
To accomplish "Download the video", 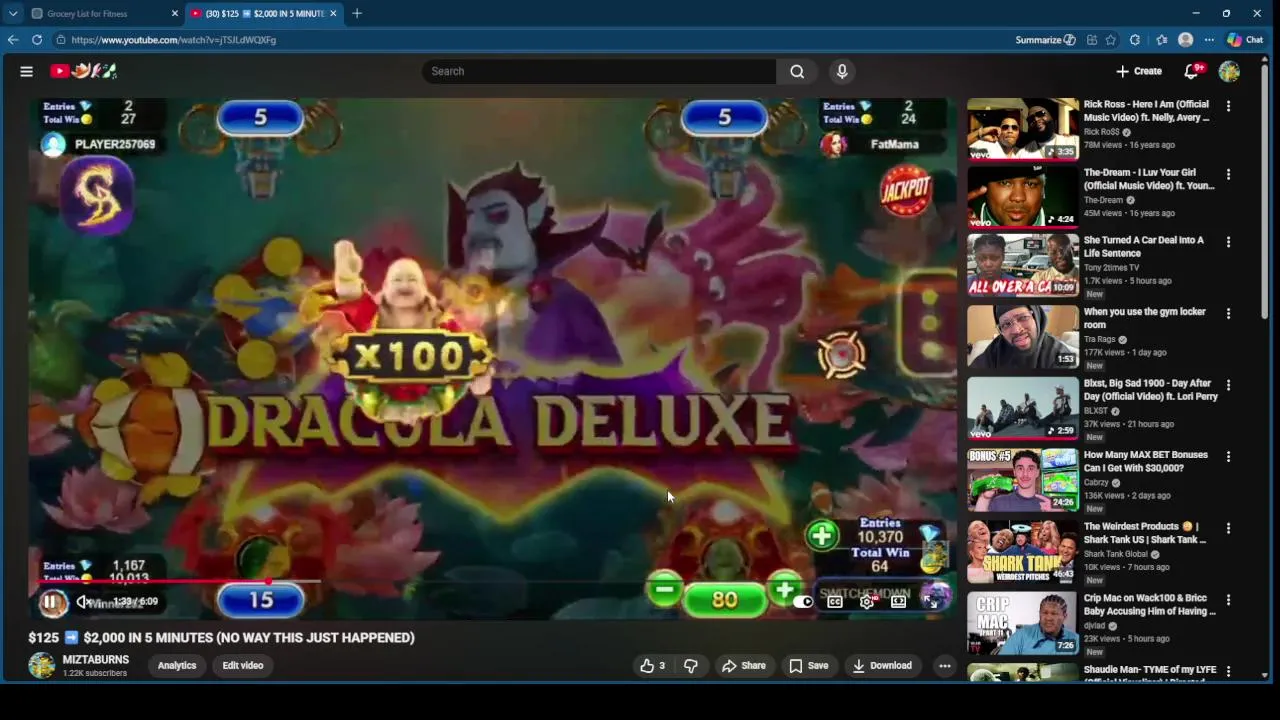I will pos(882,666).
